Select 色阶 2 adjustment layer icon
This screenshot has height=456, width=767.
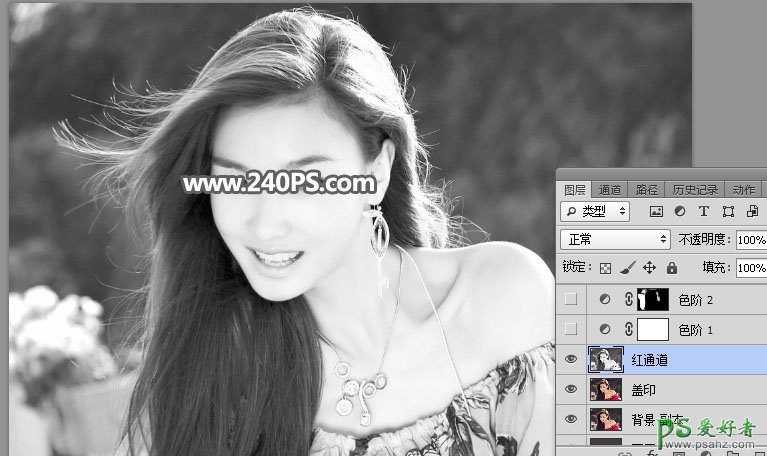[x=605, y=299]
